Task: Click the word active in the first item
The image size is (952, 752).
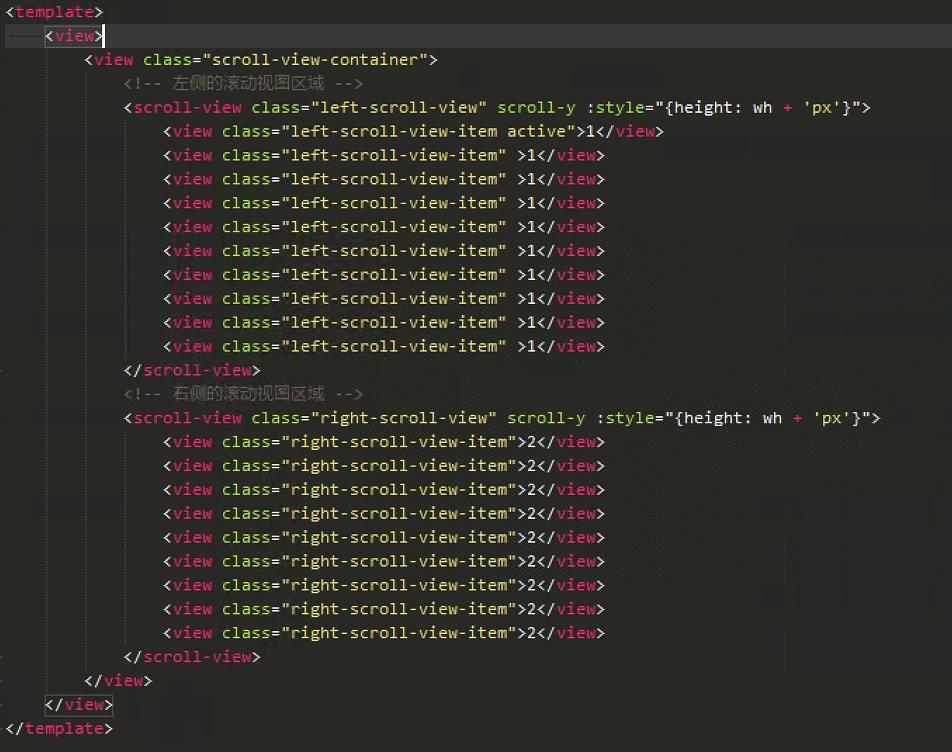Action: (541, 131)
